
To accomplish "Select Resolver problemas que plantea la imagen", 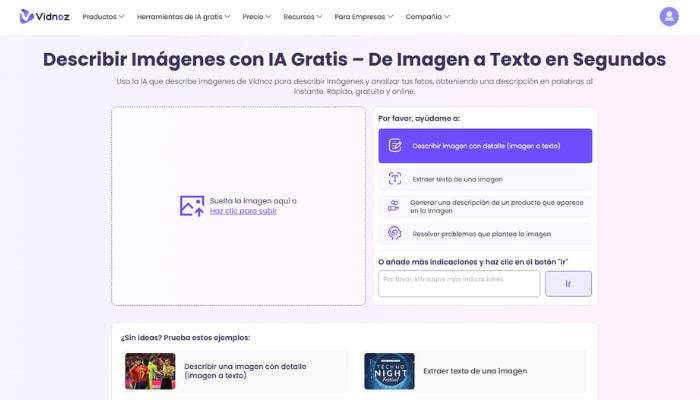I will pyautogui.click(x=485, y=233).
